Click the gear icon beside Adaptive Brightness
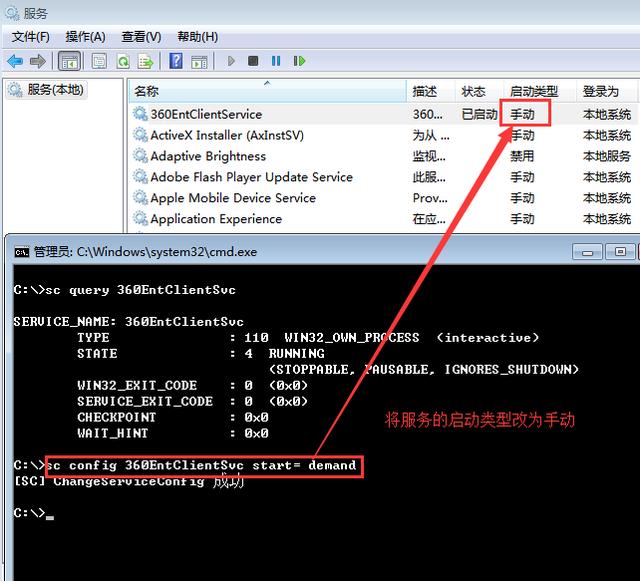Viewport: 640px width, 581px height. point(140,156)
